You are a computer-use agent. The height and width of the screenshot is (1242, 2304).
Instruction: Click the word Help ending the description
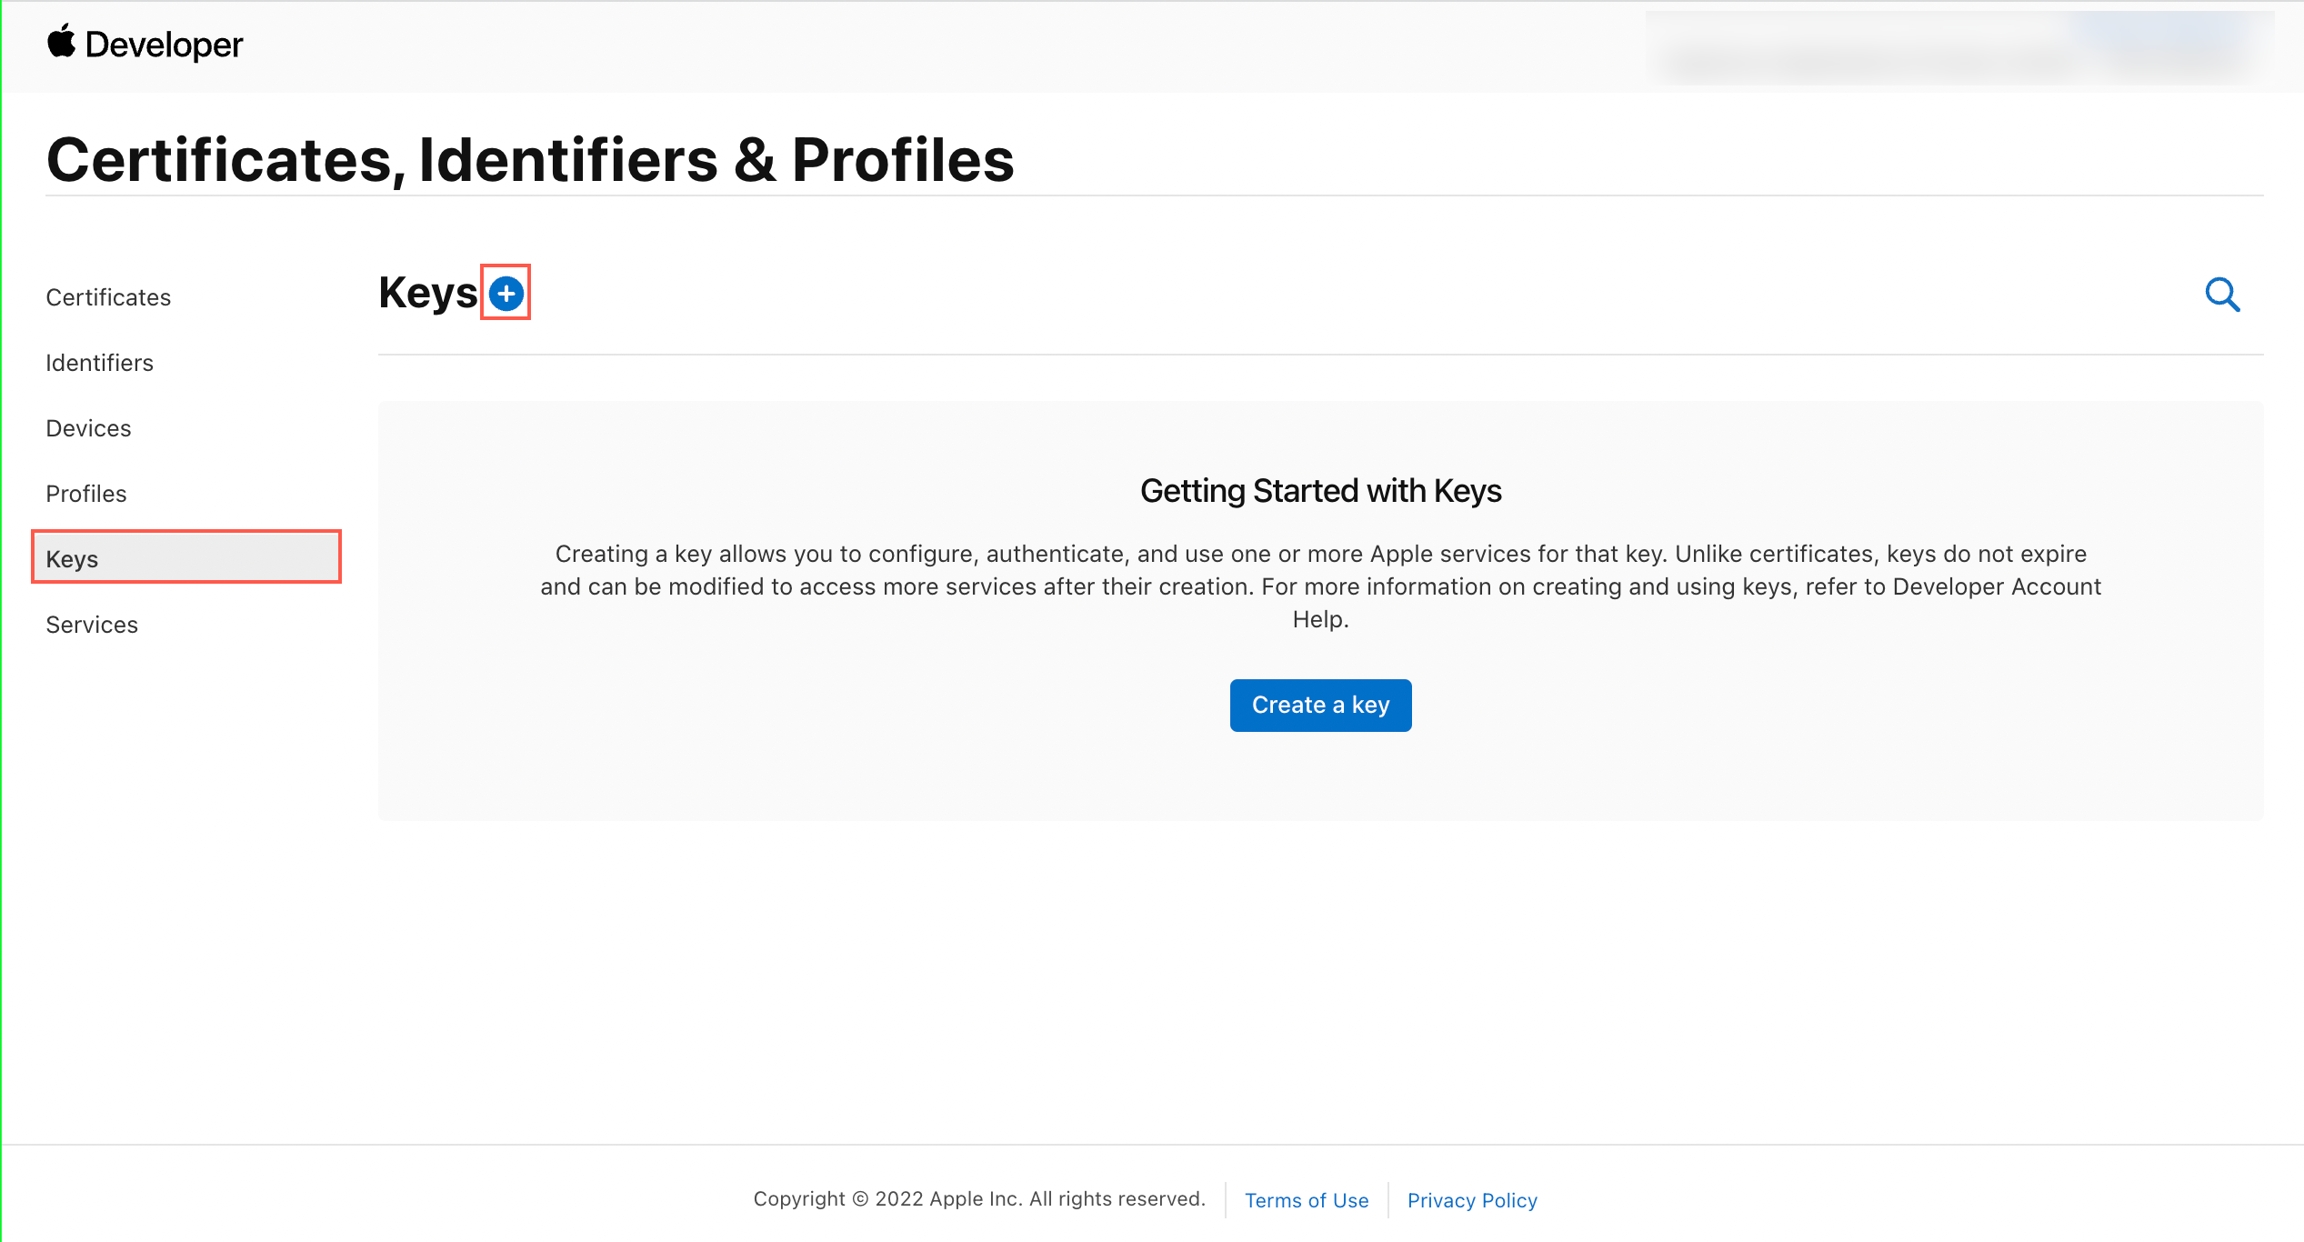1320,620
